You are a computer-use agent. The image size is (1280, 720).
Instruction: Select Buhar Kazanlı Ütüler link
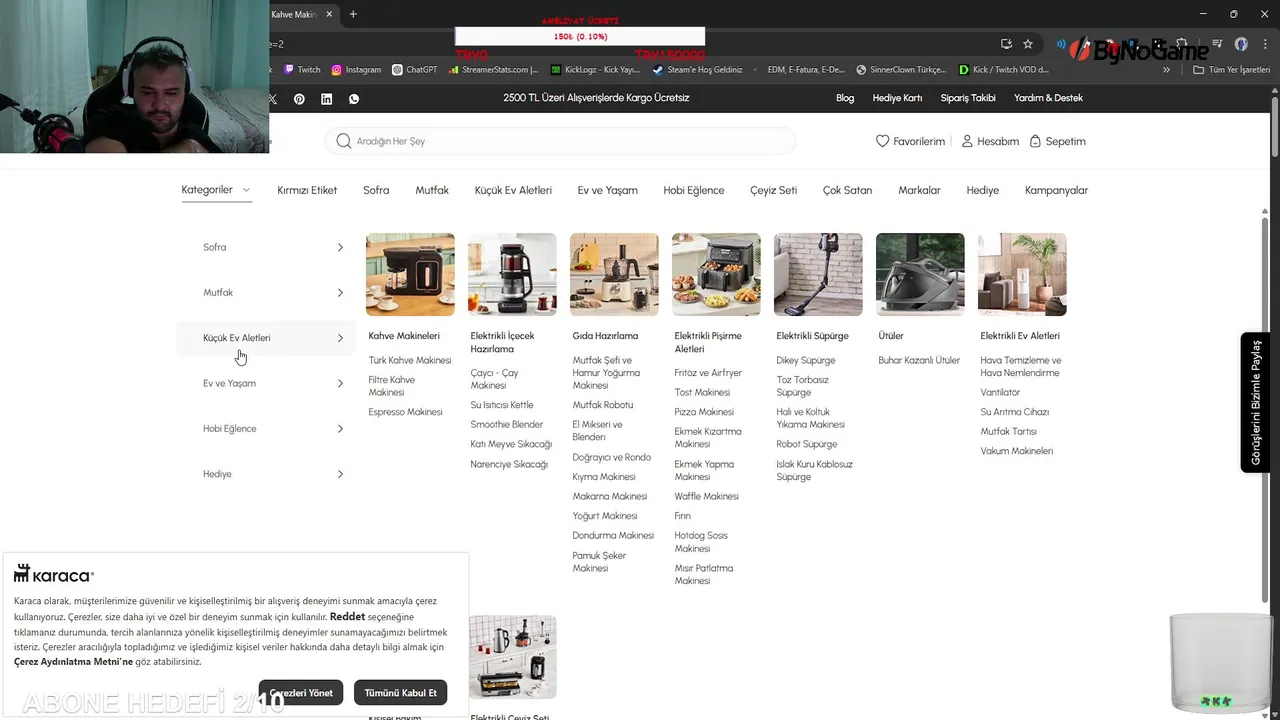tap(919, 360)
